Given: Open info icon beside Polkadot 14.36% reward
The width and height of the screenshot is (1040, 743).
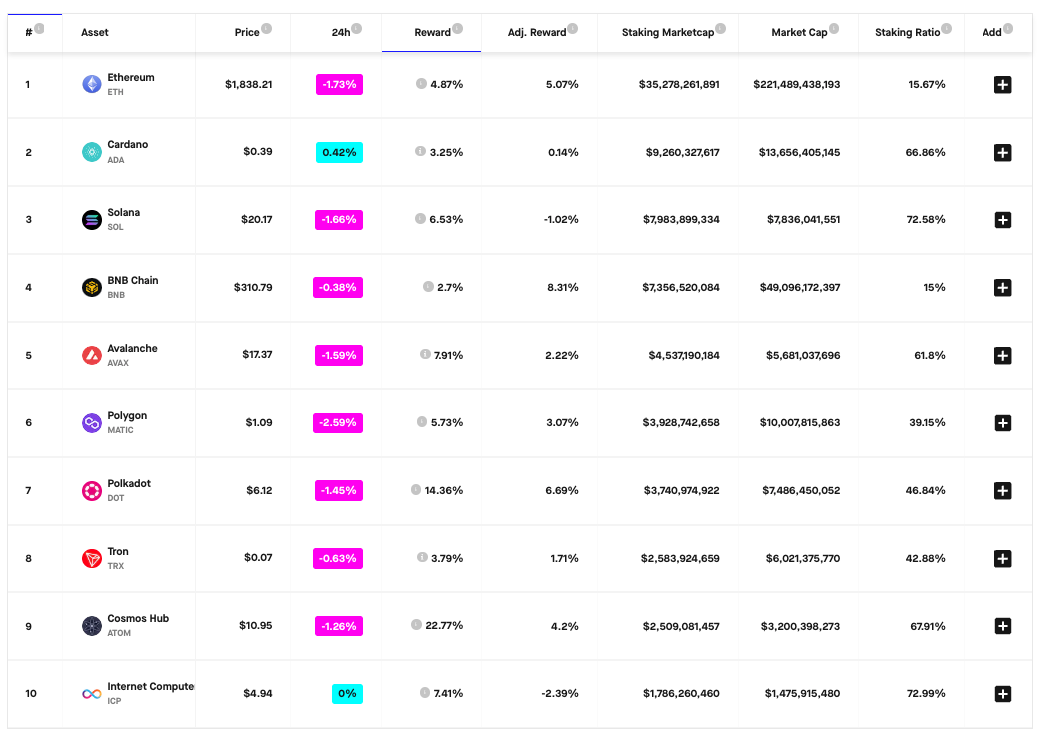Looking at the screenshot, I should click(416, 490).
